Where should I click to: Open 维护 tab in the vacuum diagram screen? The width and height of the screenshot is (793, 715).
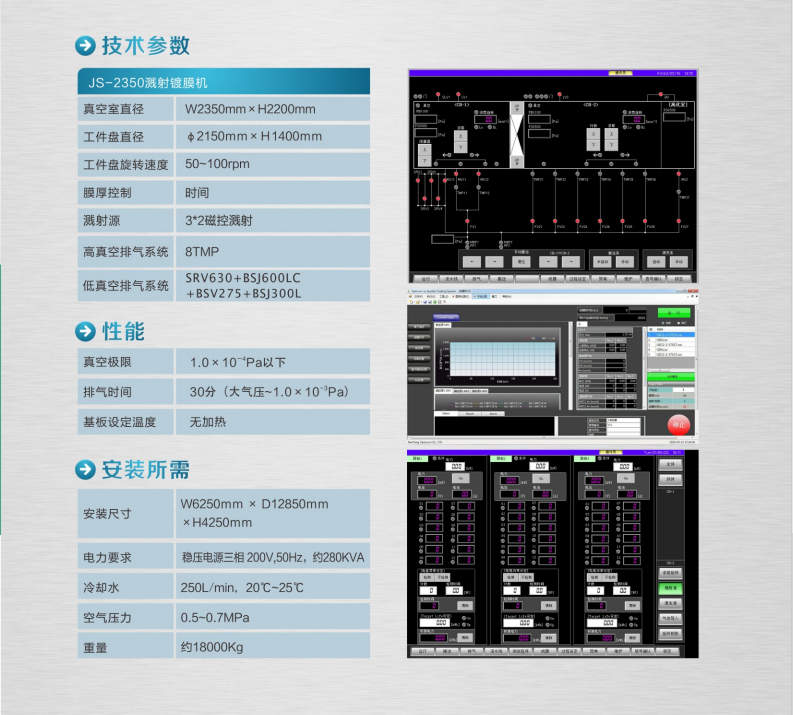(x=629, y=279)
